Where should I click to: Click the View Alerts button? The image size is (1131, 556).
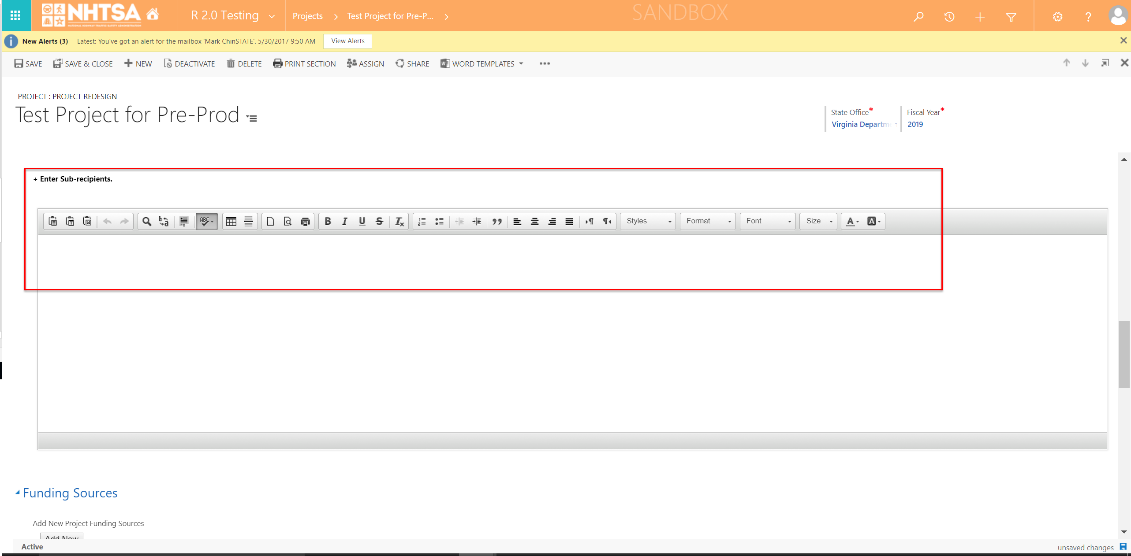click(348, 41)
